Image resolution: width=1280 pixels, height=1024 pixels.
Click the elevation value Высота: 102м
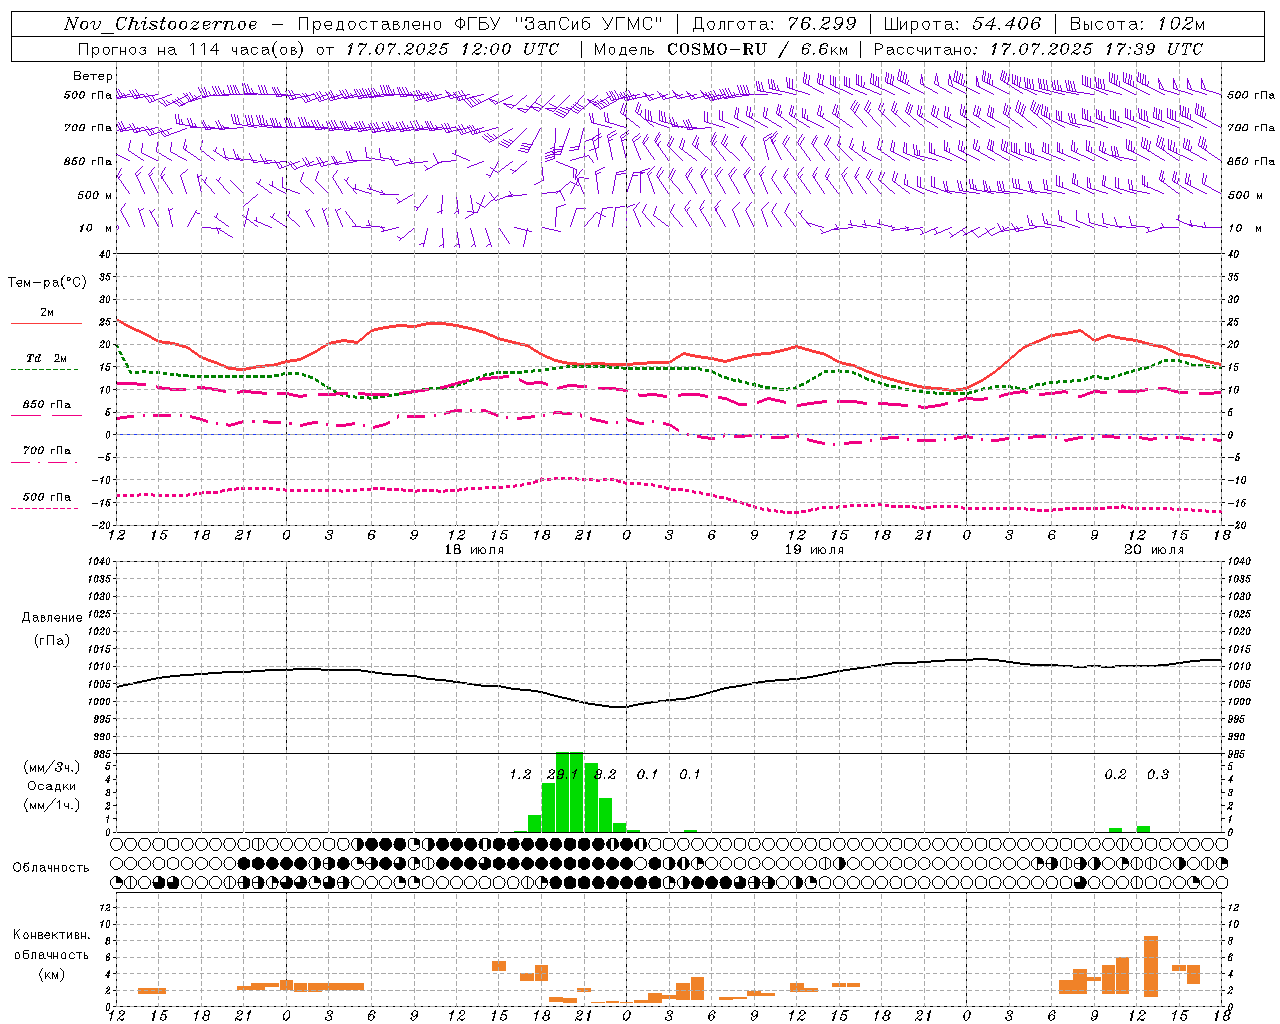(x=1137, y=24)
